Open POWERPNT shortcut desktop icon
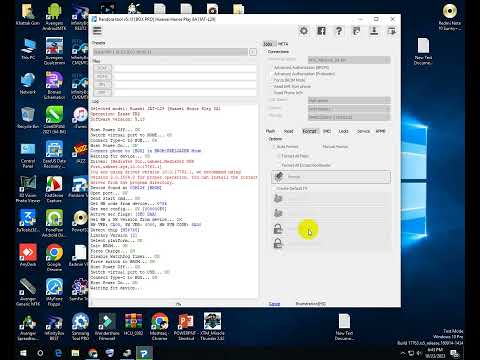 [186, 326]
